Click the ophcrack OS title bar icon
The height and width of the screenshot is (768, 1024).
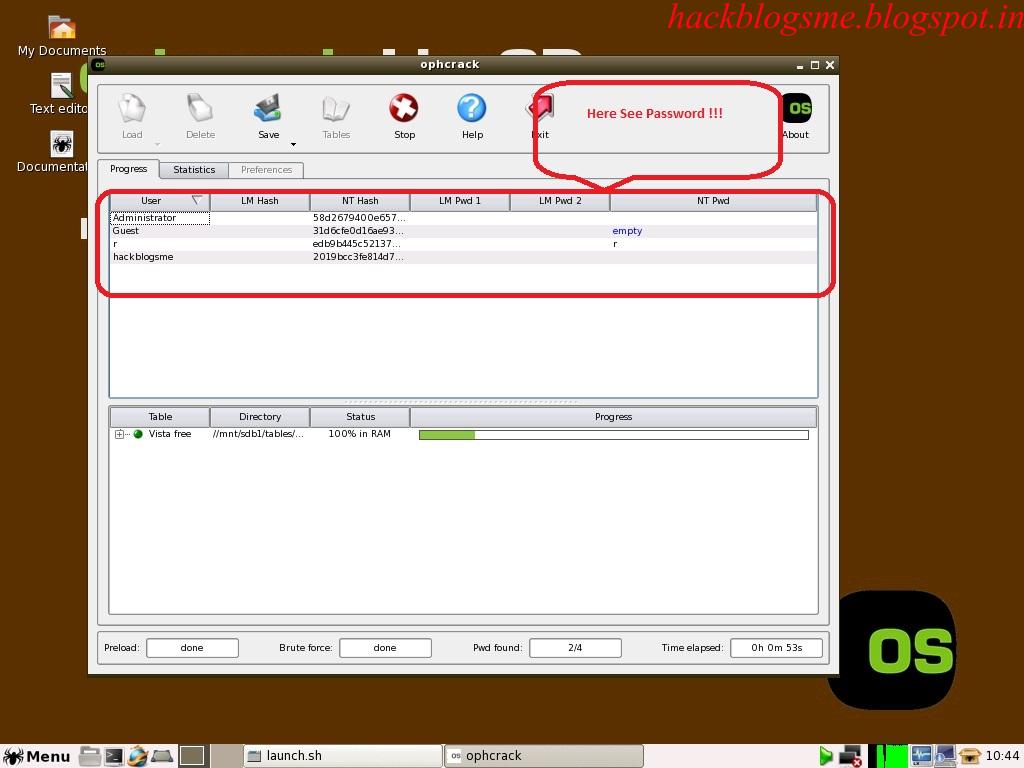point(100,65)
